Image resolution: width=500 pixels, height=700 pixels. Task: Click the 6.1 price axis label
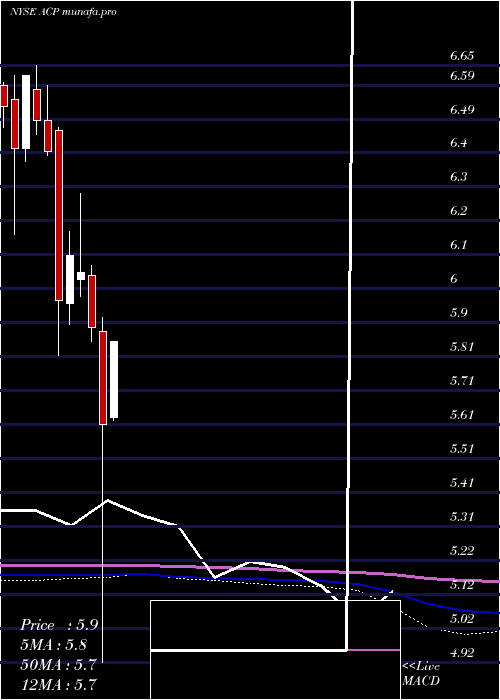coord(458,245)
